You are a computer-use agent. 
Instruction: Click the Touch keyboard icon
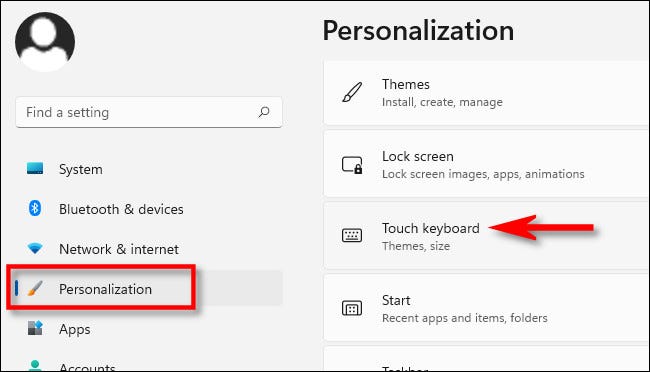tap(352, 235)
